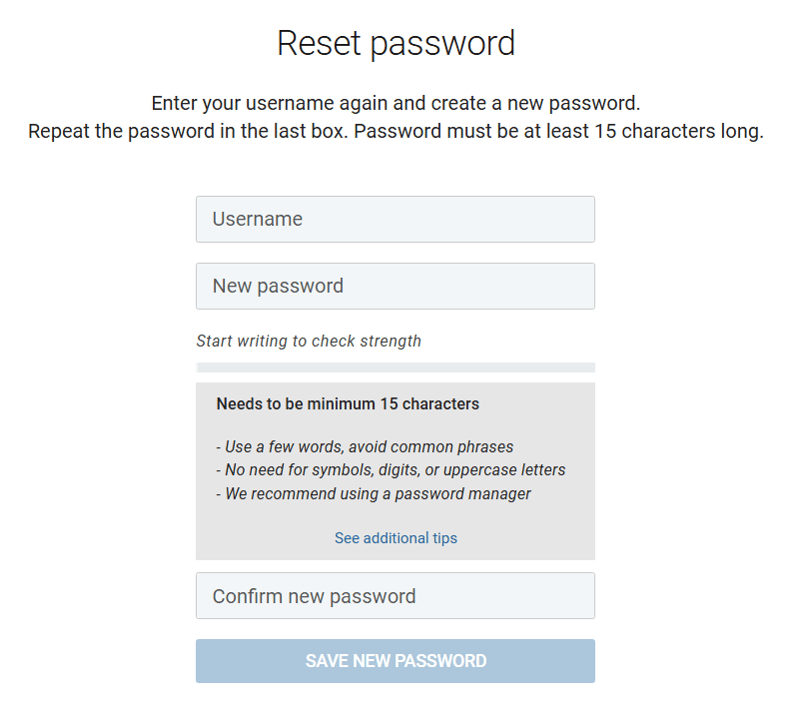Open the See additional tips link

point(395,538)
